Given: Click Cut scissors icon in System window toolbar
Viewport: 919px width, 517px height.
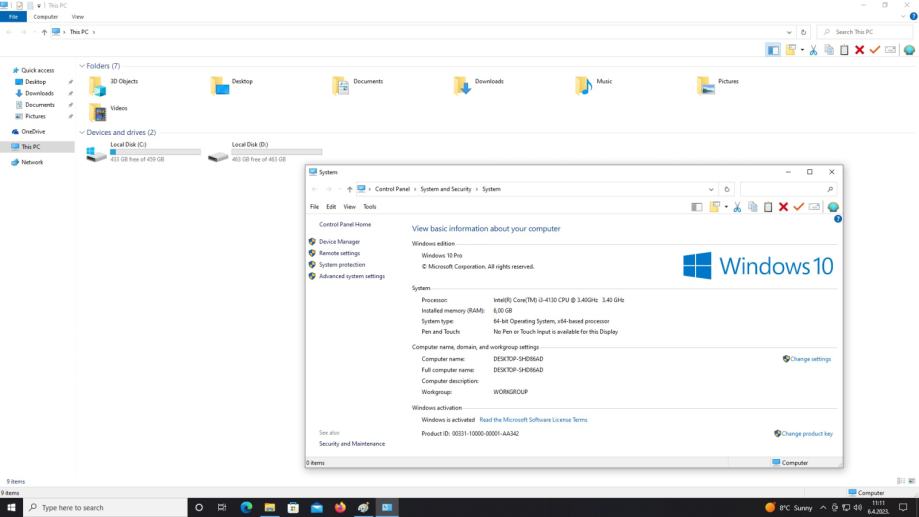Looking at the screenshot, I should point(738,207).
